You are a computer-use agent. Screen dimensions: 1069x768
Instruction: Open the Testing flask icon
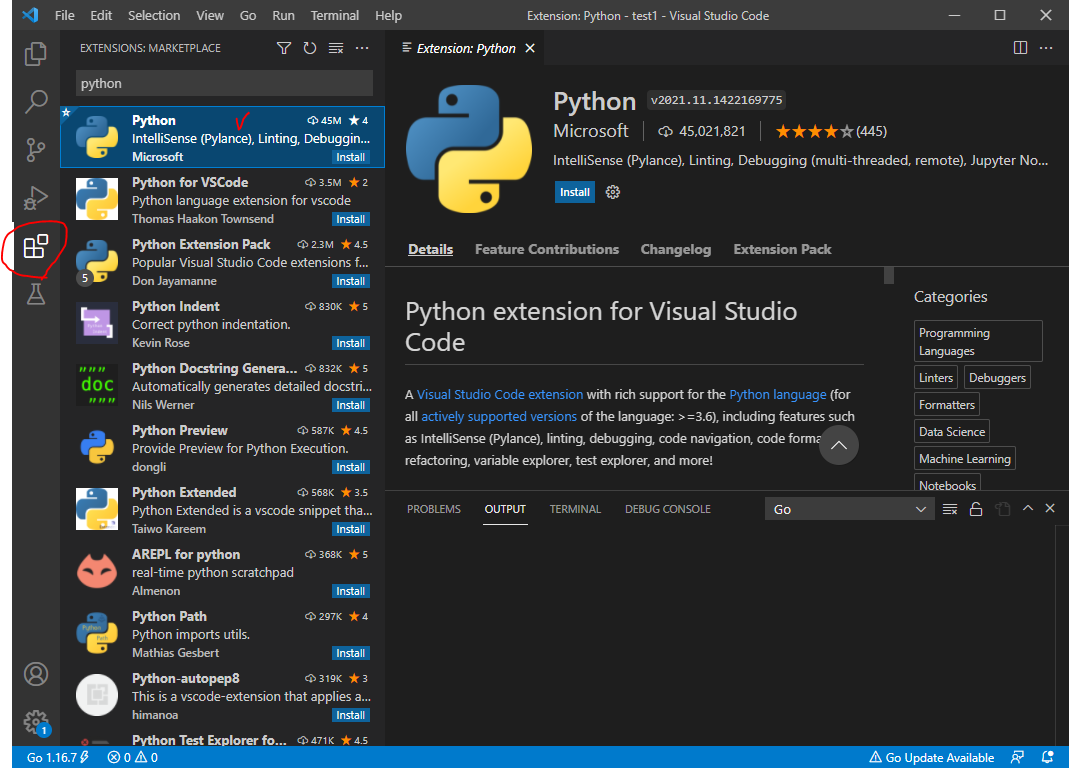35,294
